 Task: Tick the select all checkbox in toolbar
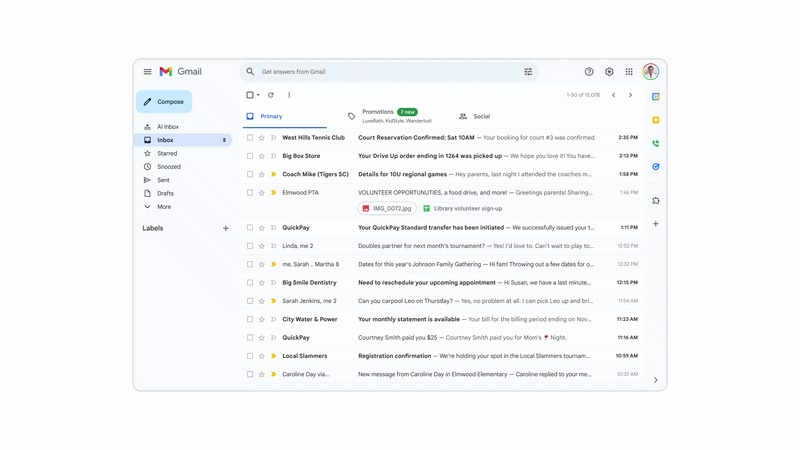click(x=249, y=95)
